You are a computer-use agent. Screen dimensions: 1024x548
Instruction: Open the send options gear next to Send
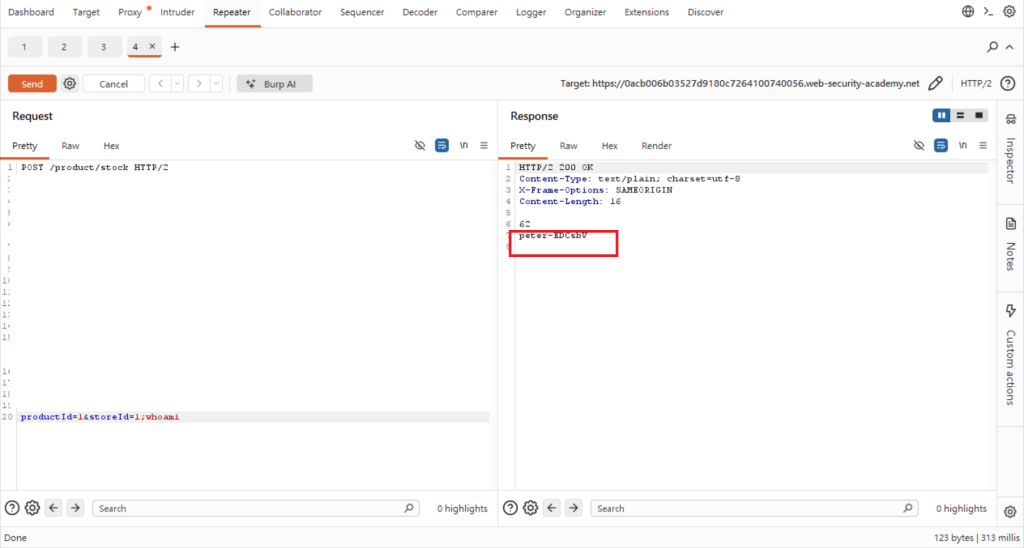[70, 84]
